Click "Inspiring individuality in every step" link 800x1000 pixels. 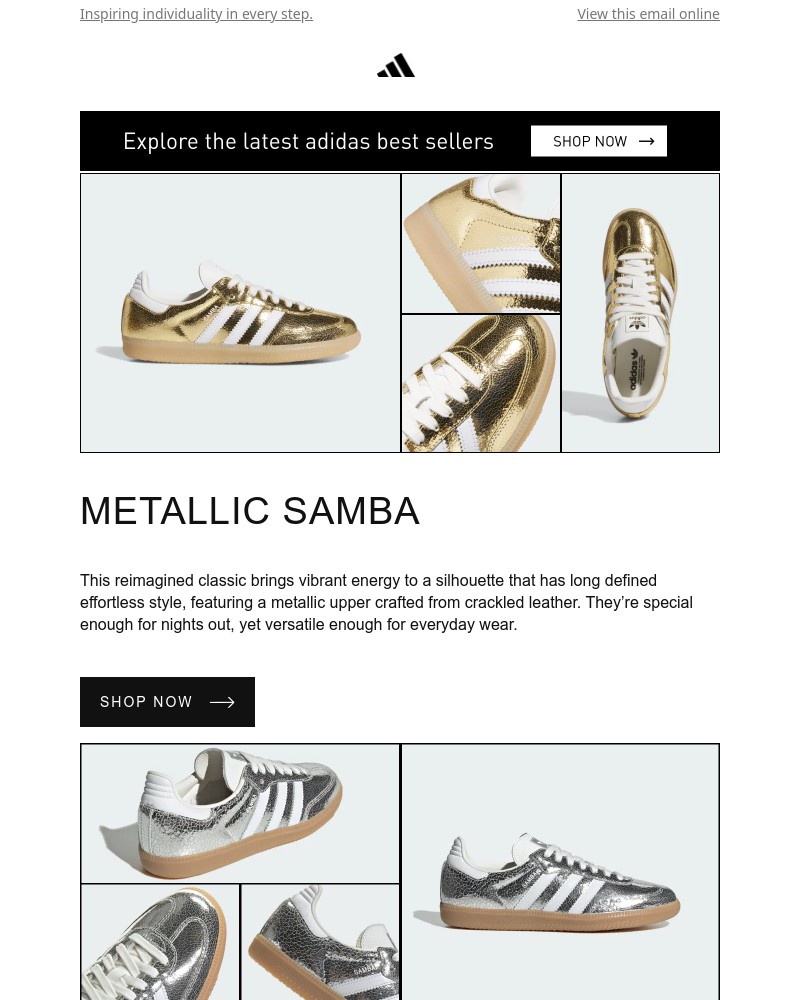[196, 14]
